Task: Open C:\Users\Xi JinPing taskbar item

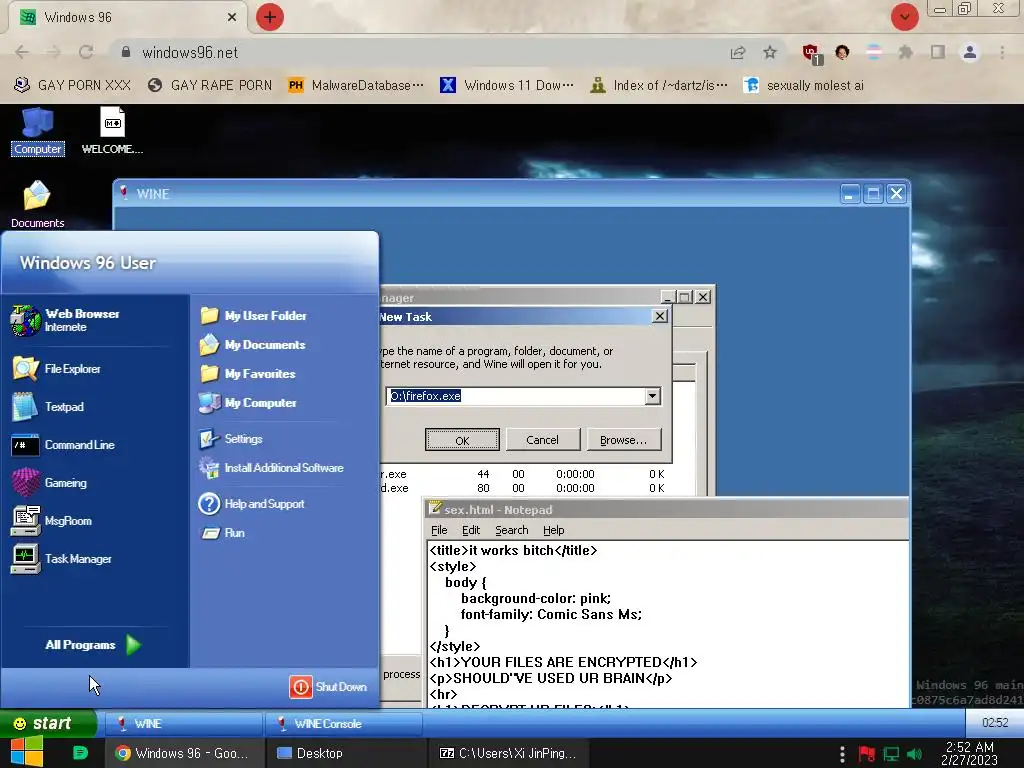Action: 508,753
